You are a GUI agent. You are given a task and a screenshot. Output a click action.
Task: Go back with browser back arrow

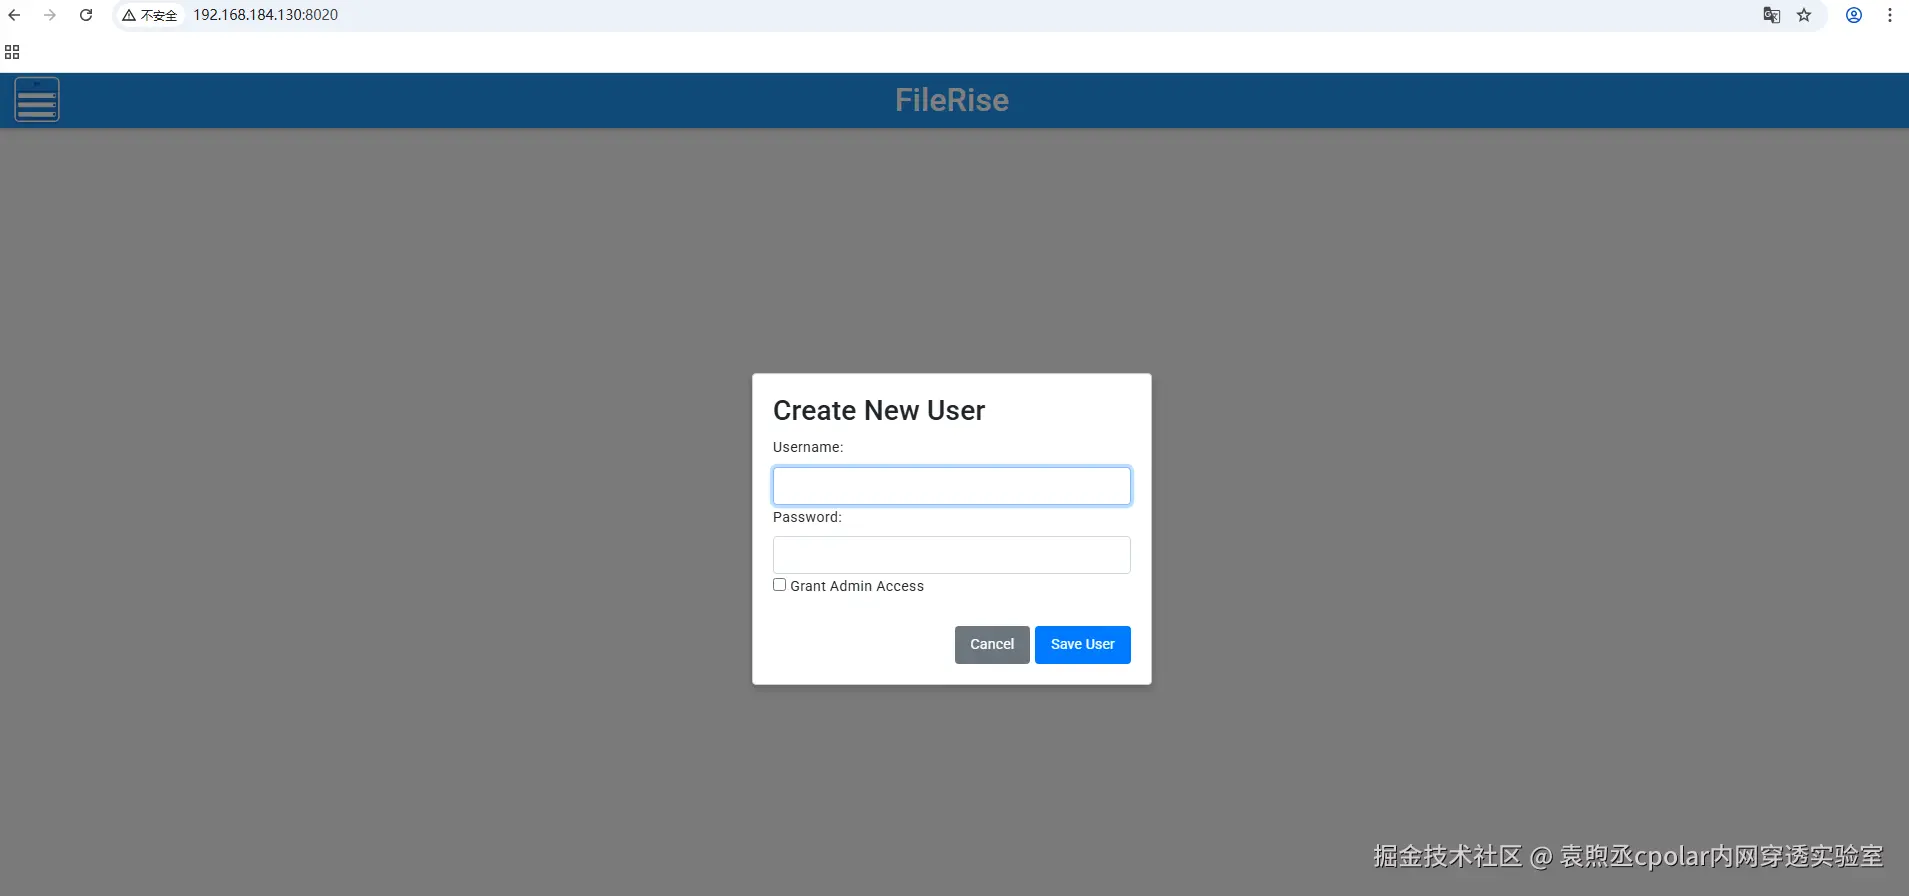[14, 15]
